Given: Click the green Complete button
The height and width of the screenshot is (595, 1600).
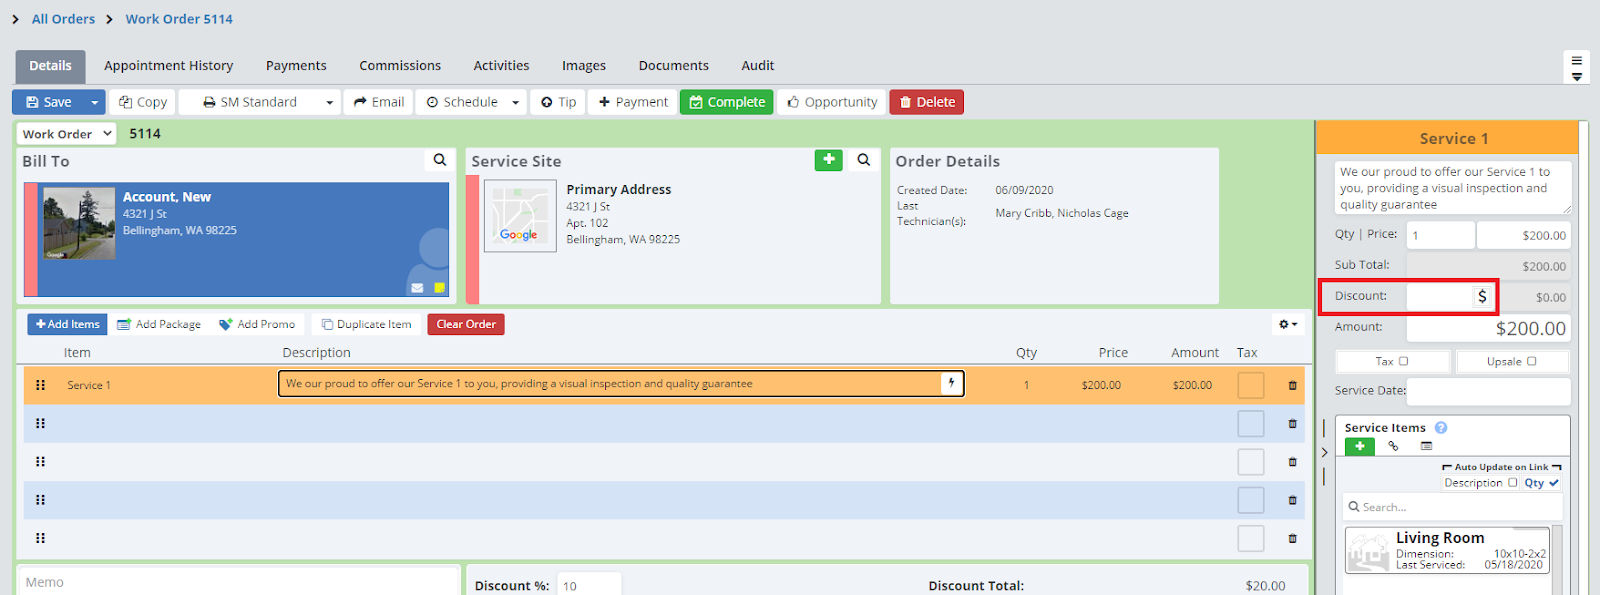Looking at the screenshot, I should pyautogui.click(x=727, y=102).
